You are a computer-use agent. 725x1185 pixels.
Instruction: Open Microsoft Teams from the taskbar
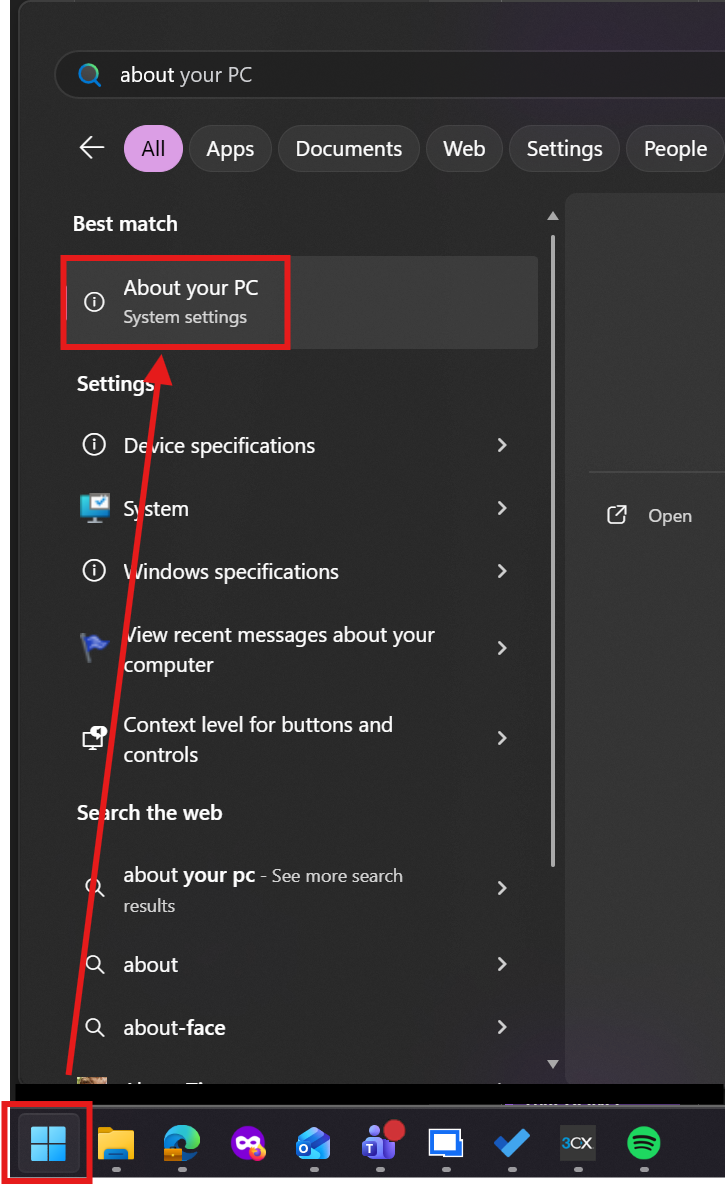click(380, 1143)
